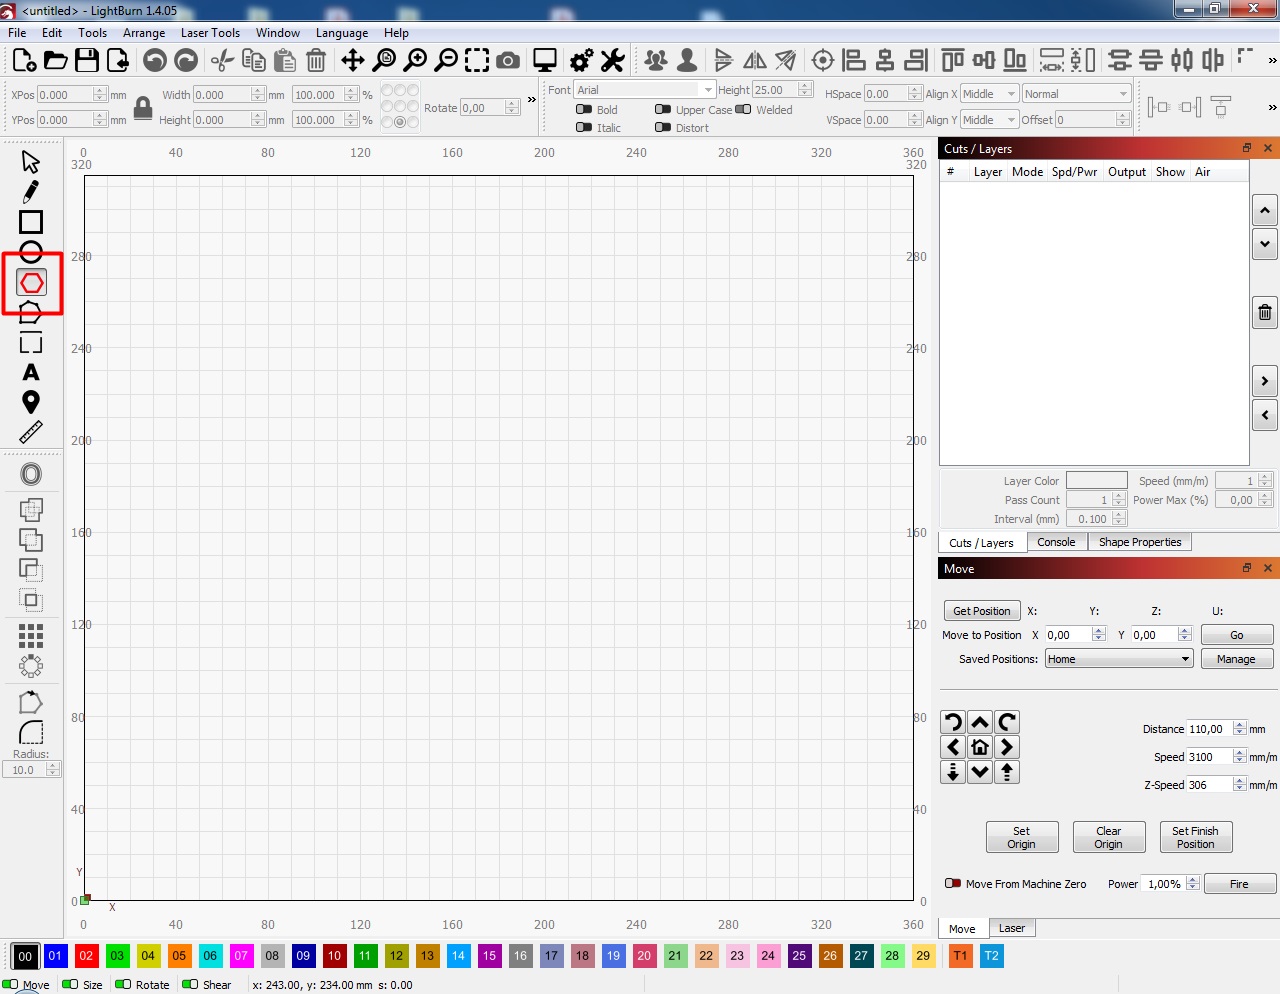Toggle the Shear status bar switch

click(190, 985)
